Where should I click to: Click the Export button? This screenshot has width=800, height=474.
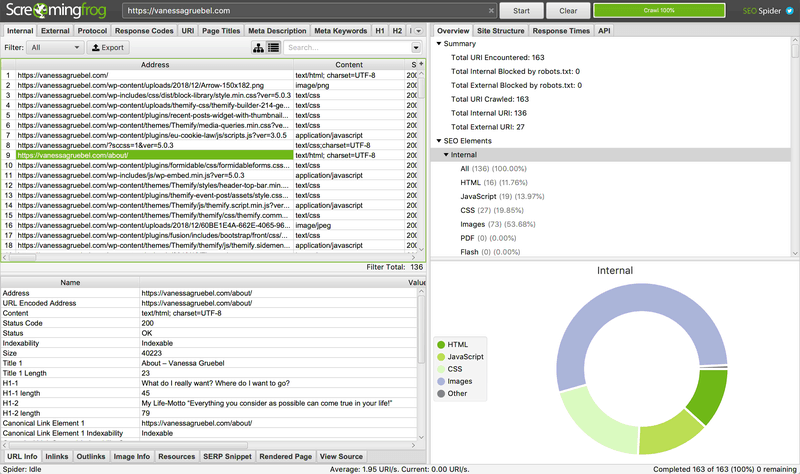pos(108,47)
